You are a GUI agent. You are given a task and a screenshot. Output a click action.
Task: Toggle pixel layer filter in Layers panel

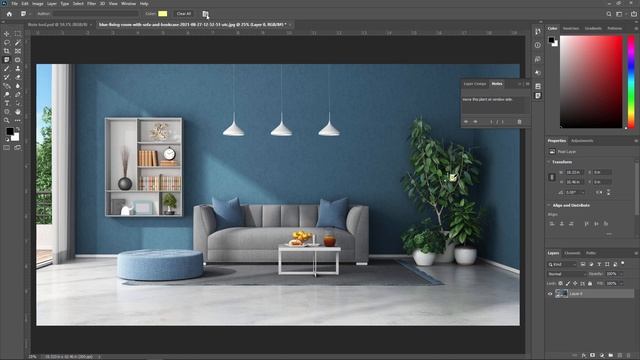[583, 264]
